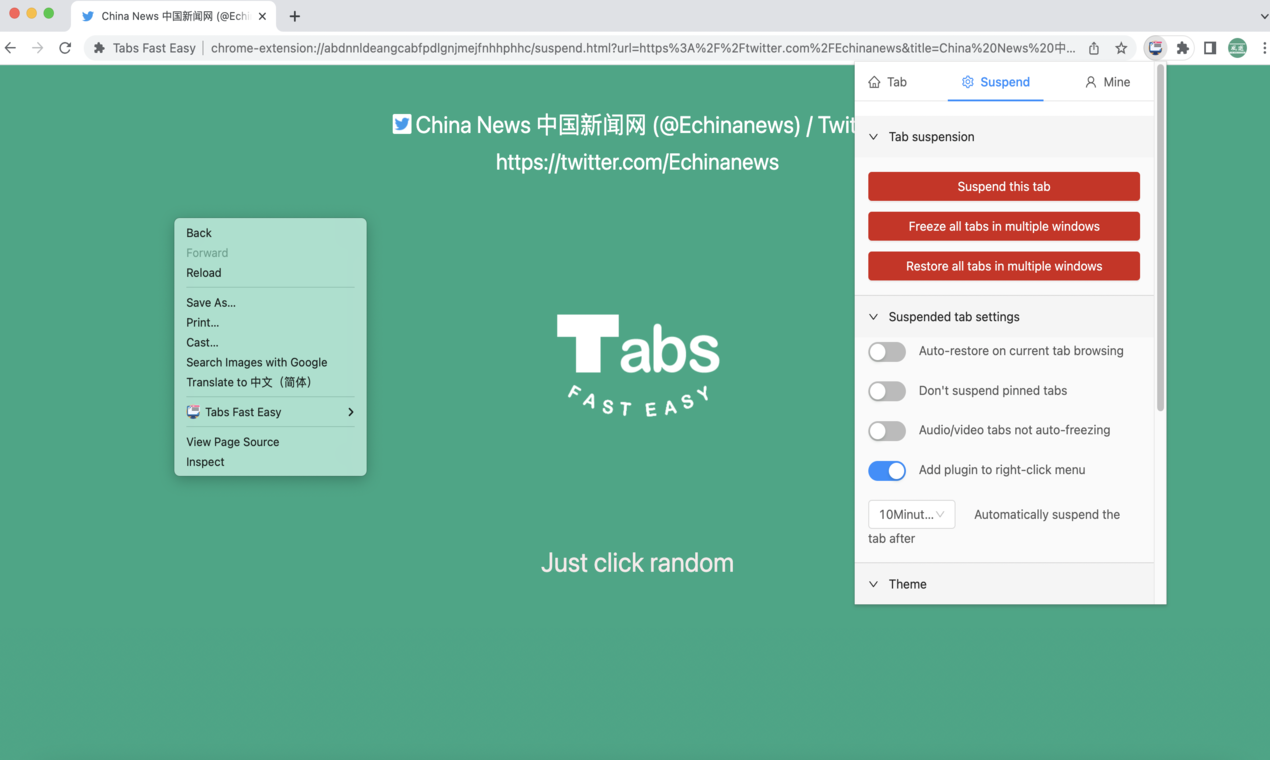Click Suspend this tab button

pos(1004,187)
